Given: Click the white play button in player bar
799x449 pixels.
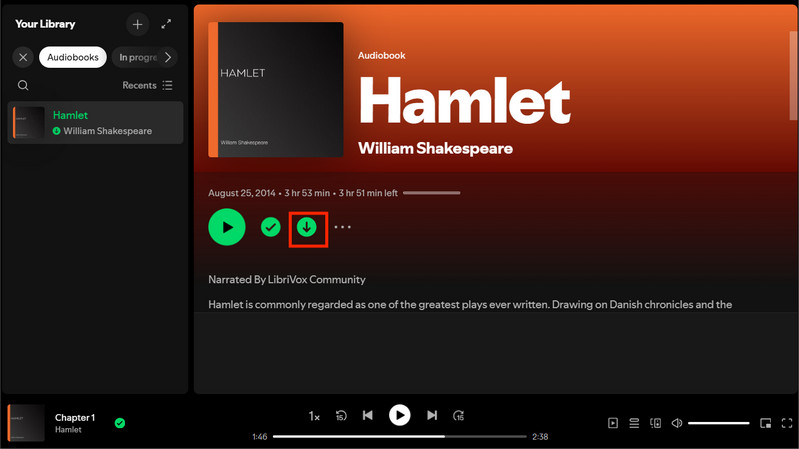Looking at the screenshot, I should 400,415.
